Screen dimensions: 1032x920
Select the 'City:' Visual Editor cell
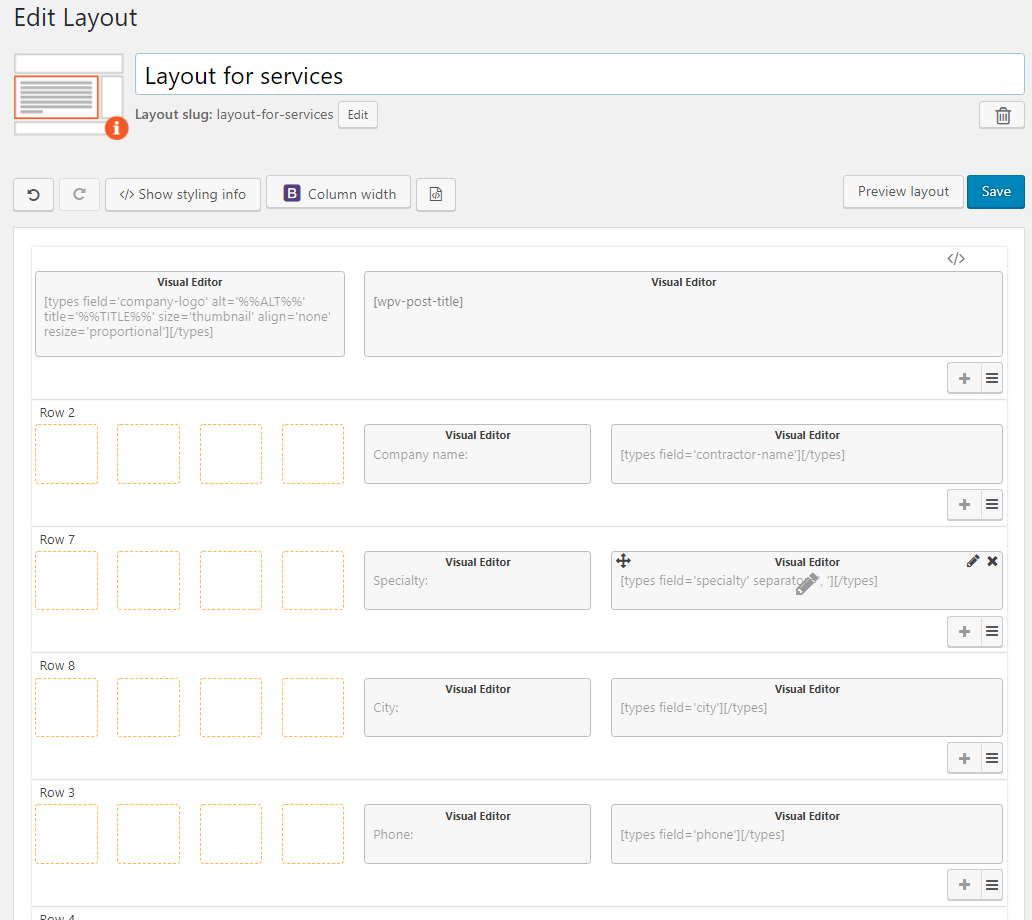pos(477,707)
